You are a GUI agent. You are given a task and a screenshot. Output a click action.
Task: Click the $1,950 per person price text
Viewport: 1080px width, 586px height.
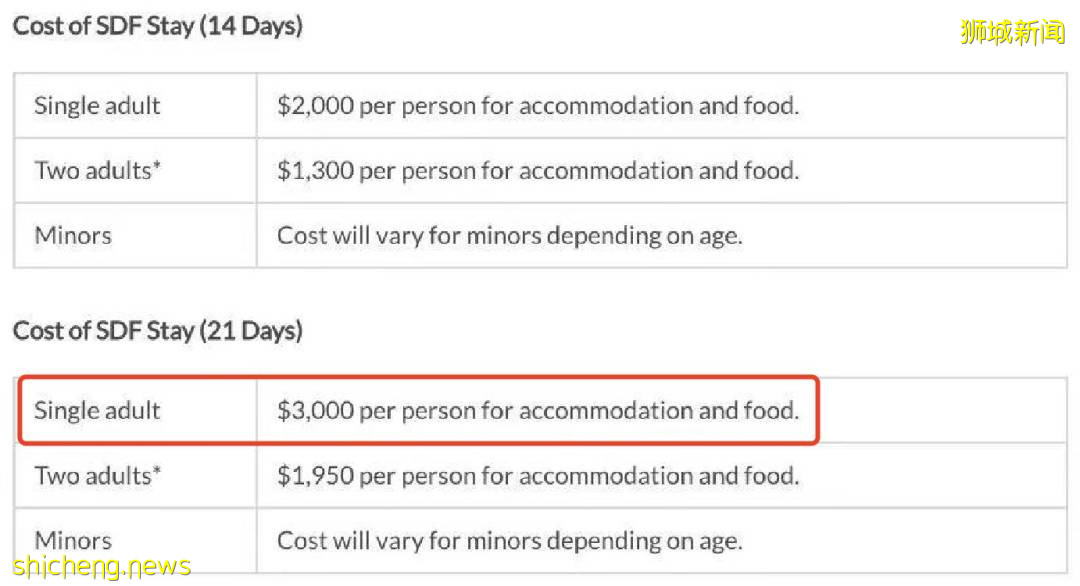tap(537, 476)
